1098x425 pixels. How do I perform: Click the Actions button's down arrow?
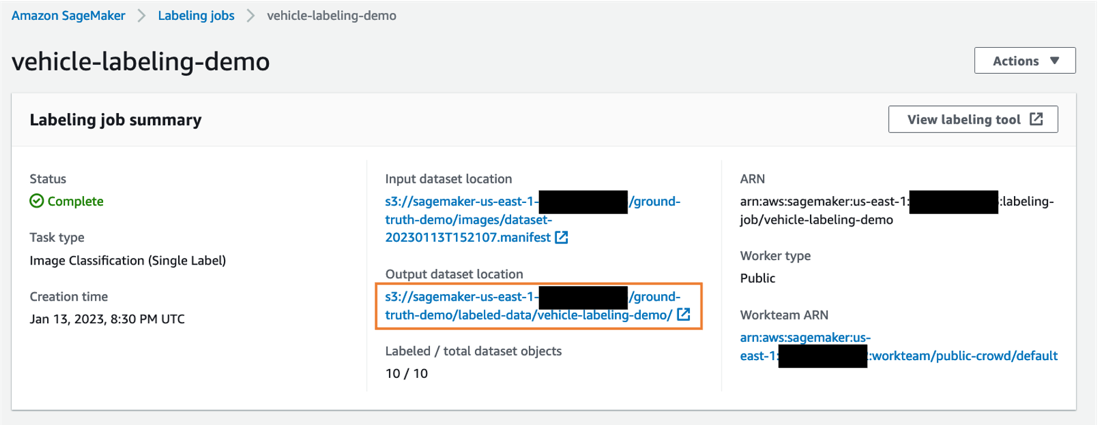coord(1054,61)
